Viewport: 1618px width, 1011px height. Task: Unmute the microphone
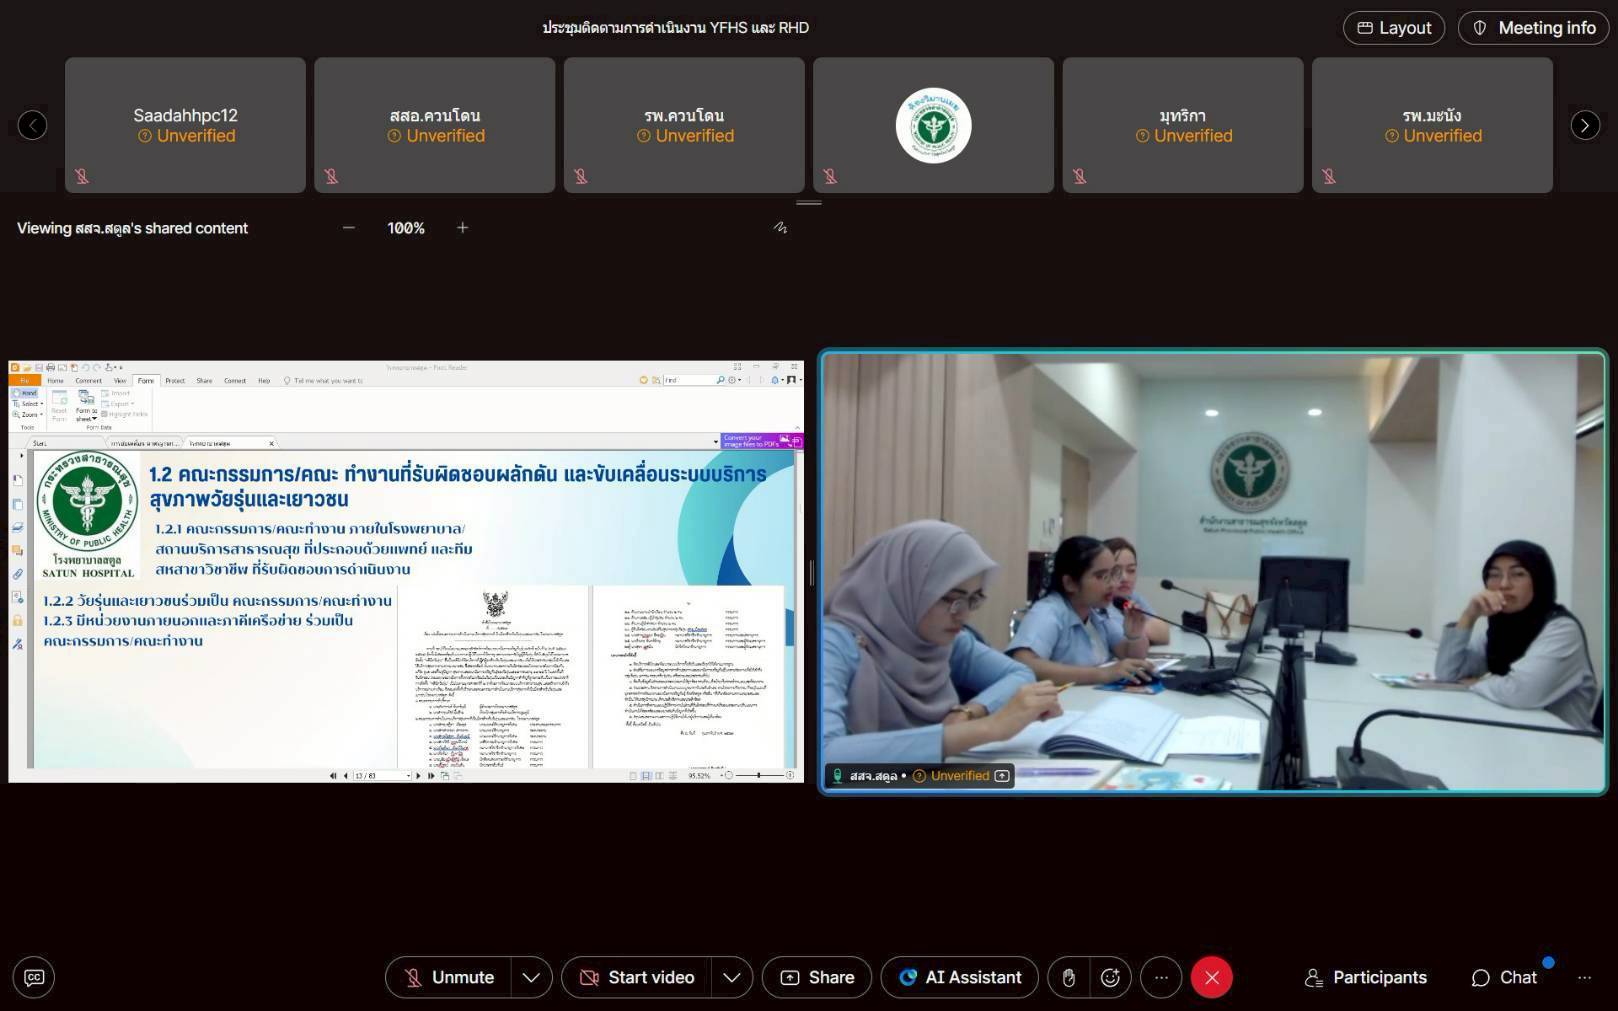click(x=449, y=977)
